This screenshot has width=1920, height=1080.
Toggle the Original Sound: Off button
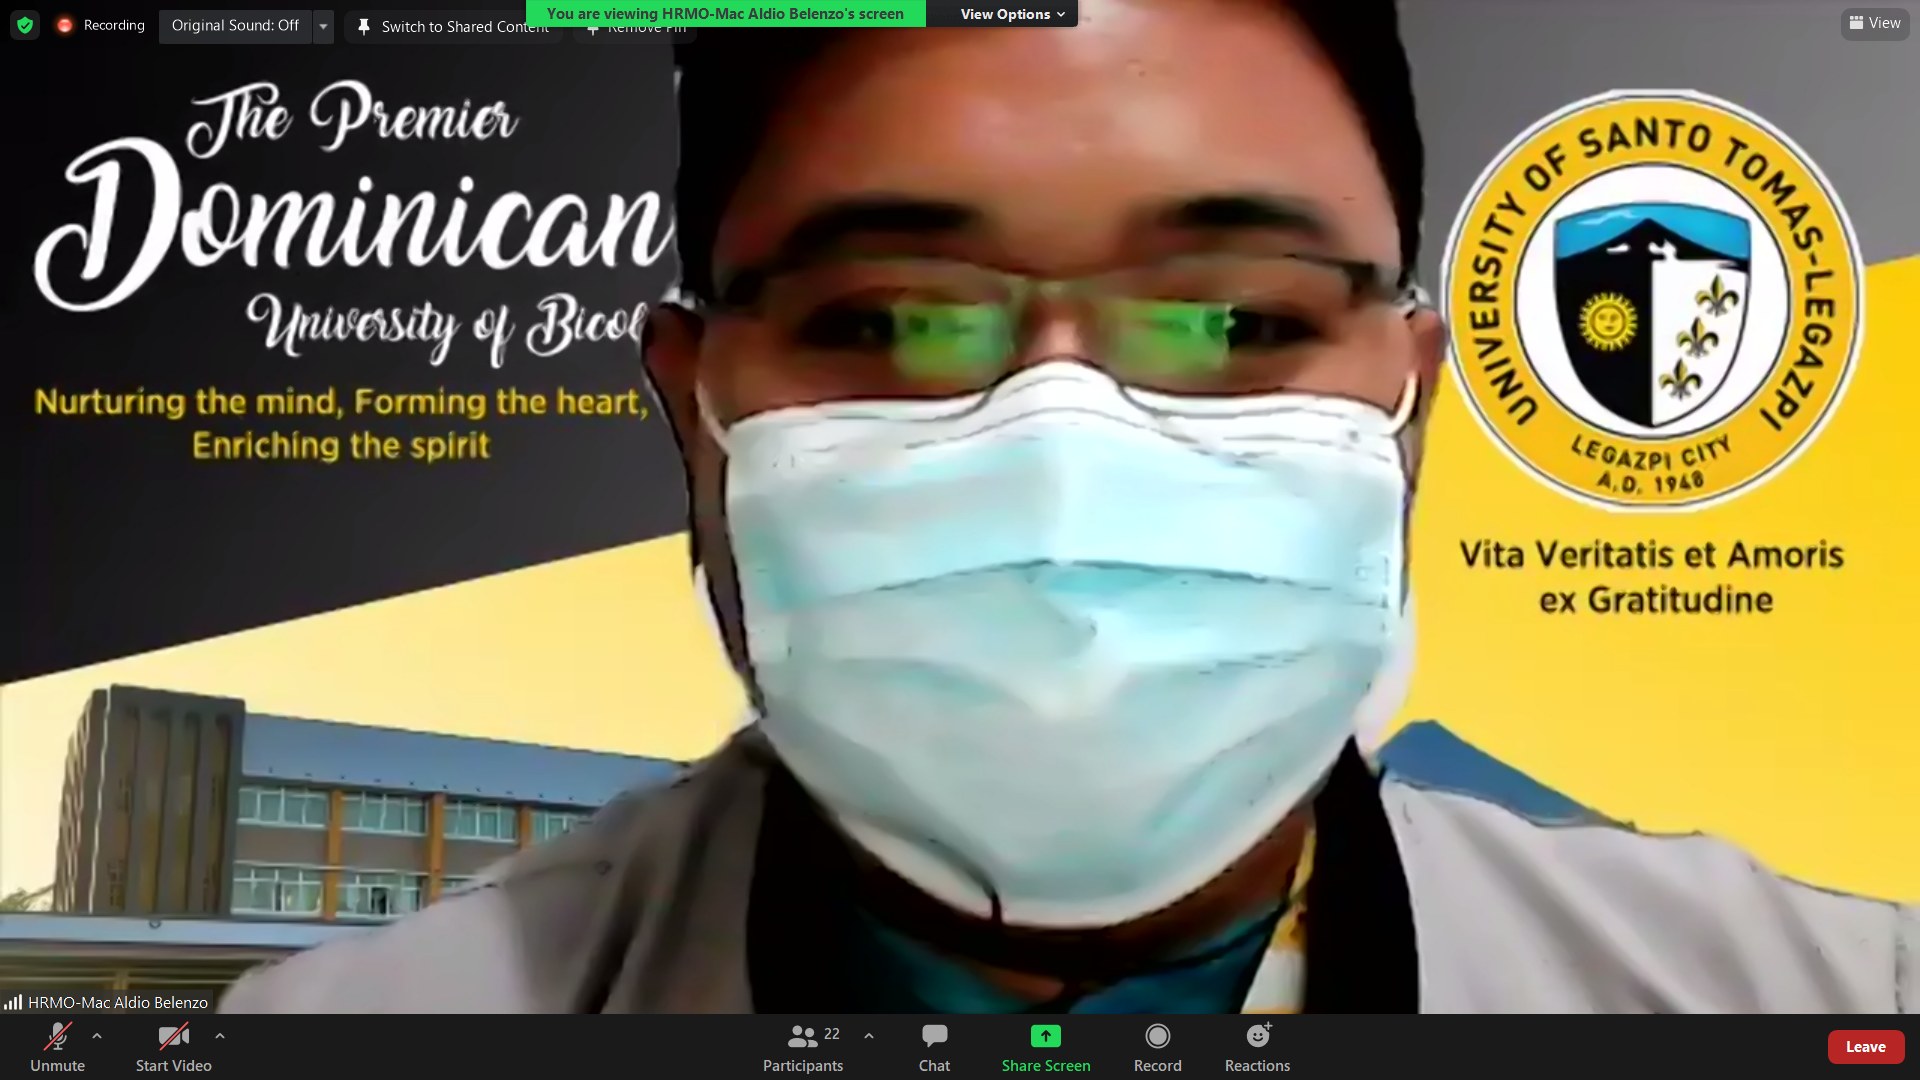(235, 25)
